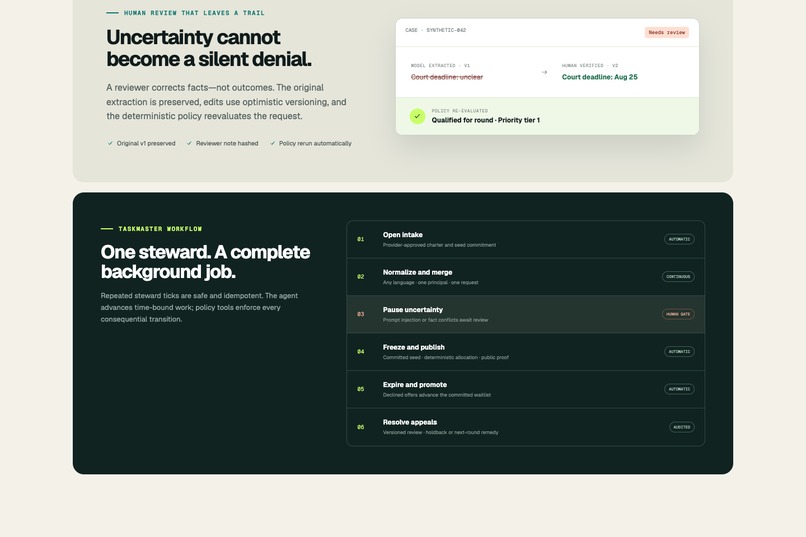Click the AUDITED badge on Resolve appeals

point(682,427)
